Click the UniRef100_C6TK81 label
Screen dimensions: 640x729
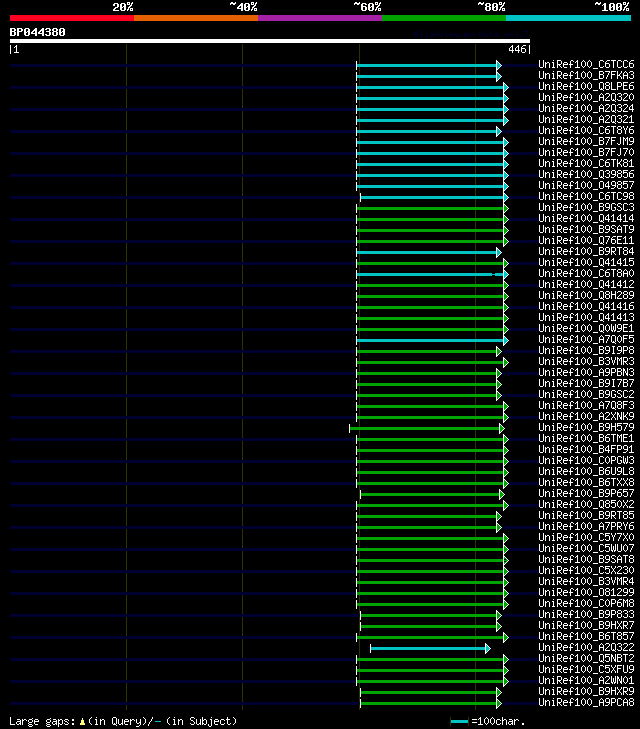pos(586,163)
